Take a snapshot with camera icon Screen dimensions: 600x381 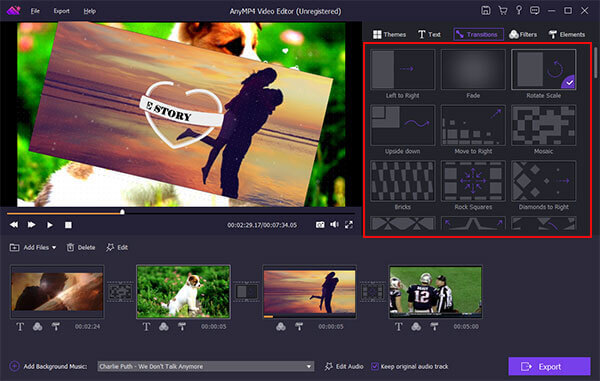[x=320, y=225]
